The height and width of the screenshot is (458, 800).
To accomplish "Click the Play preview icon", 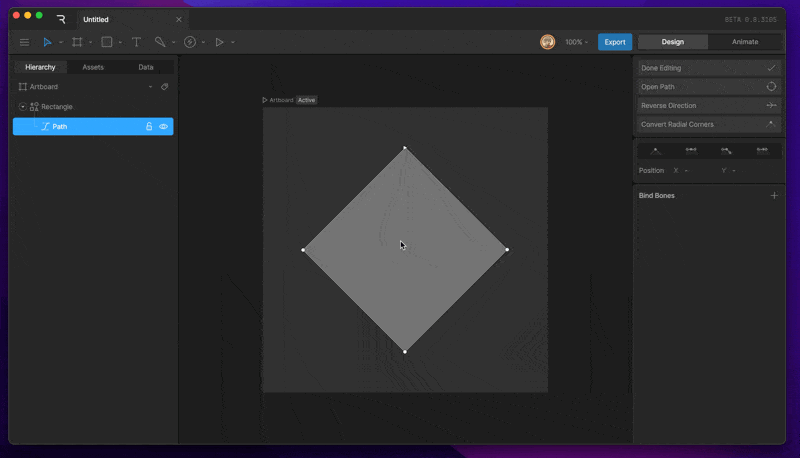I will point(219,42).
